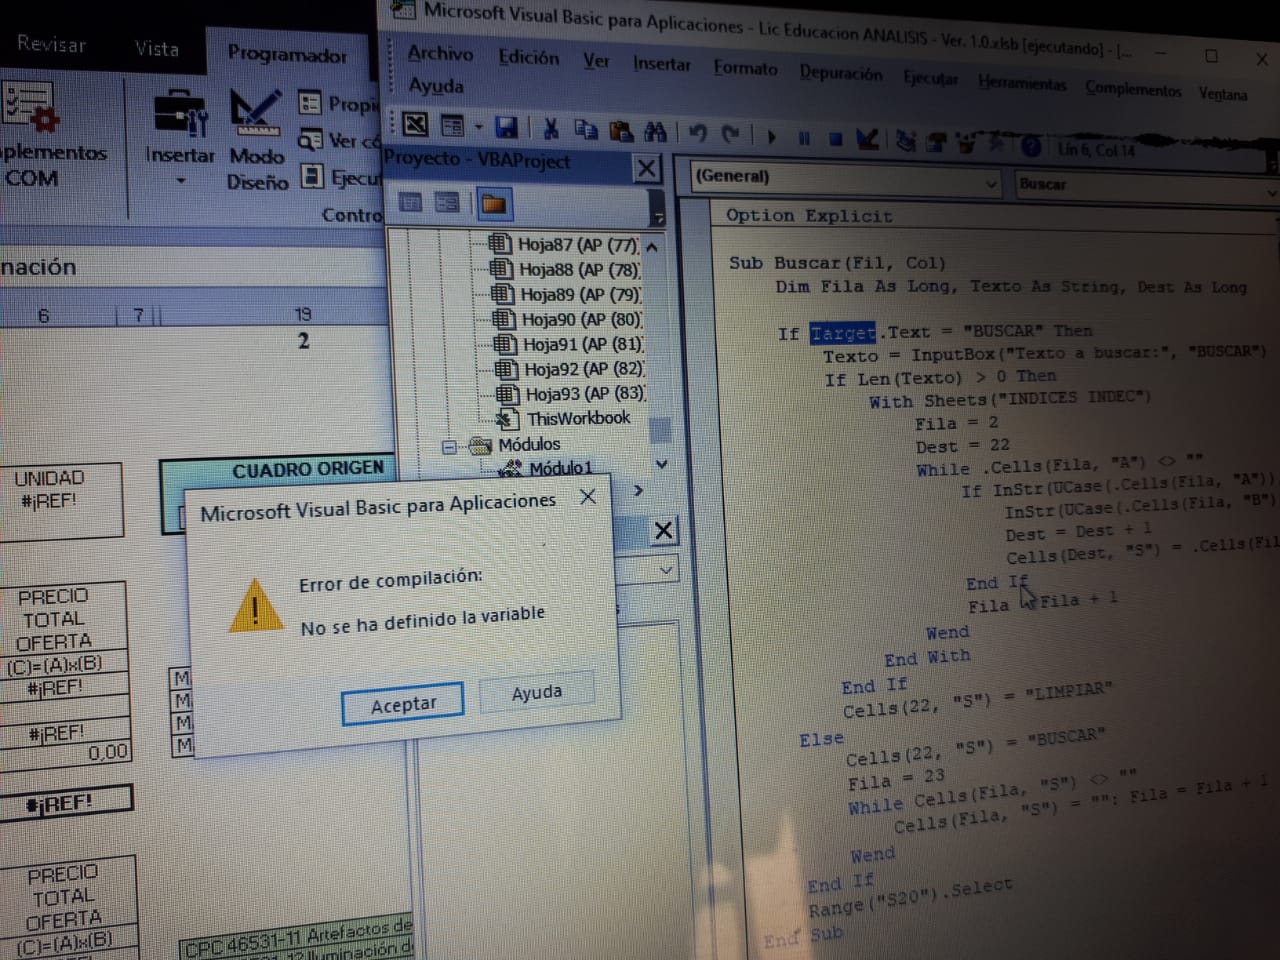Click project tree scrollbar down arrow

(661, 464)
